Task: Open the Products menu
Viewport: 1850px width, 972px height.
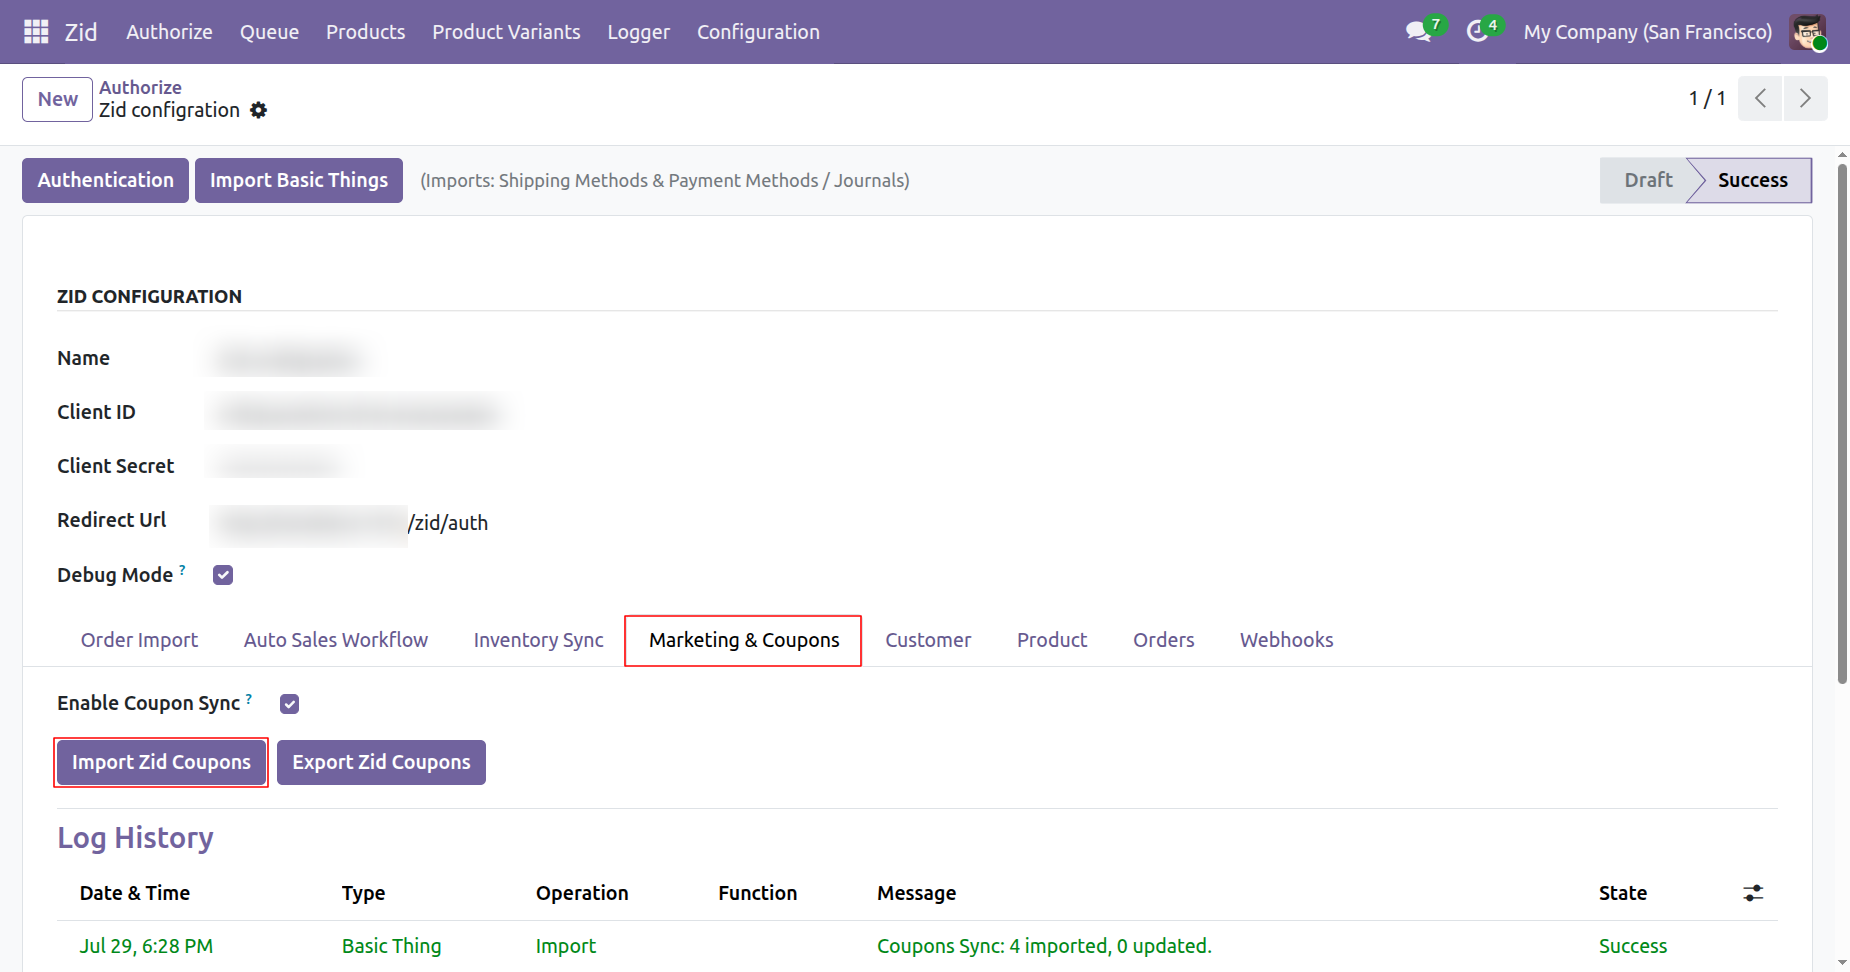Action: [x=365, y=32]
